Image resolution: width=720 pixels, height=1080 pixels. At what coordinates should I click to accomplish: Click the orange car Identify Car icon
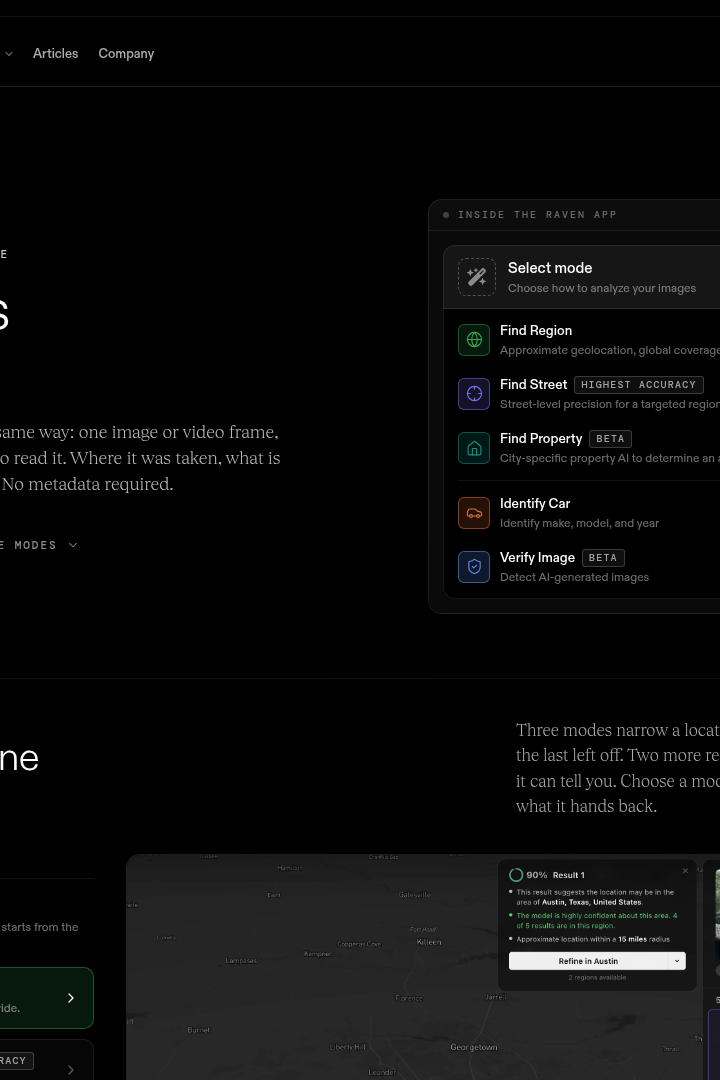pyautogui.click(x=474, y=512)
